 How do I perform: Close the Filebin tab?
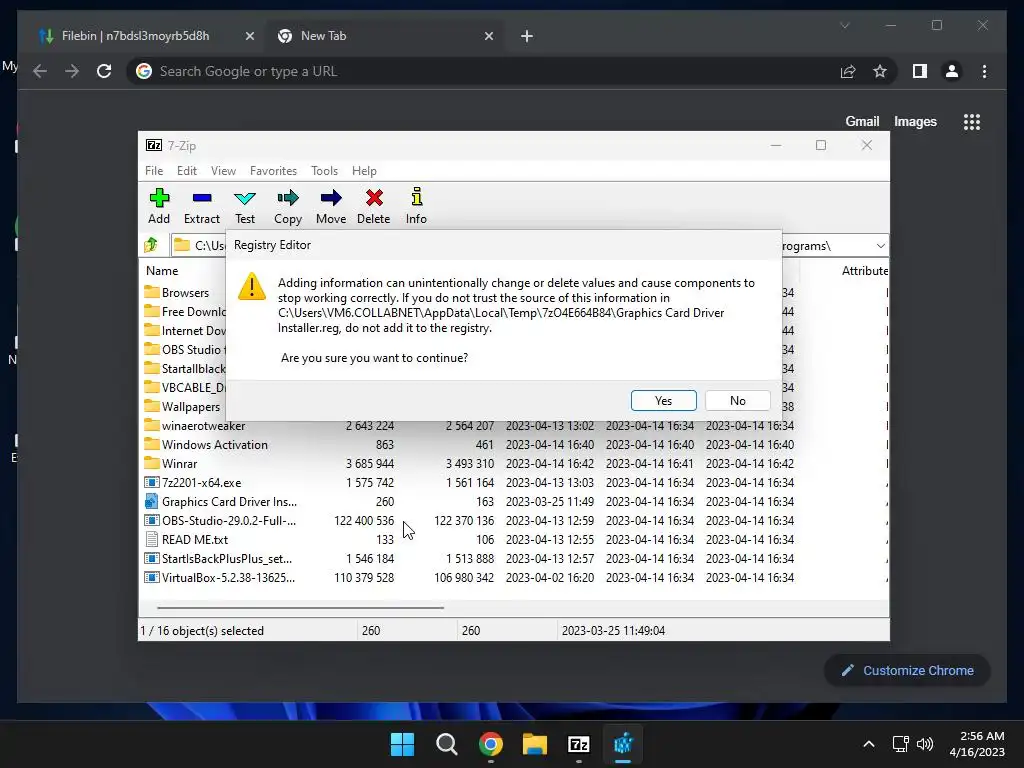(x=249, y=36)
